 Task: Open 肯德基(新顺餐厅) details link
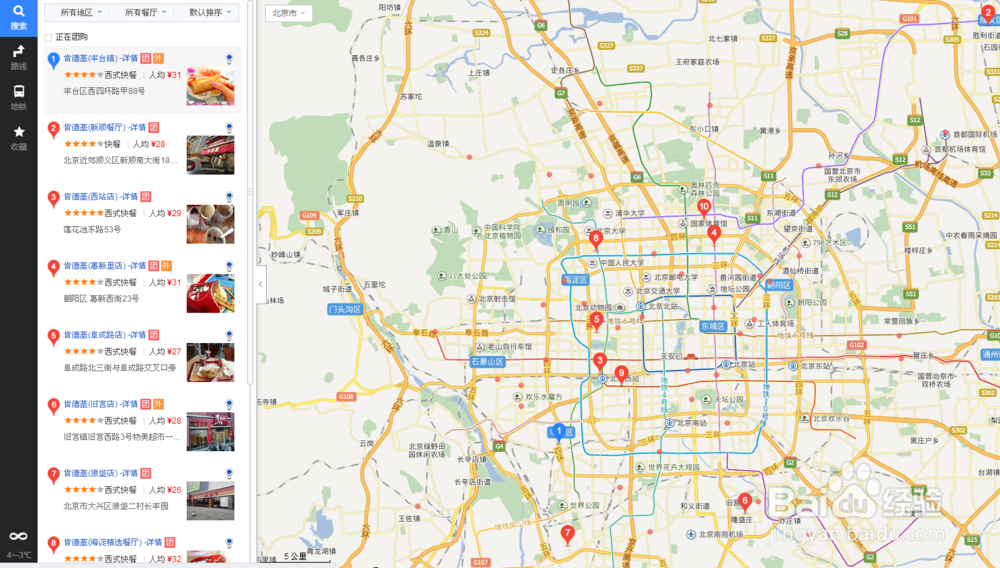pyautogui.click(x=105, y=127)
